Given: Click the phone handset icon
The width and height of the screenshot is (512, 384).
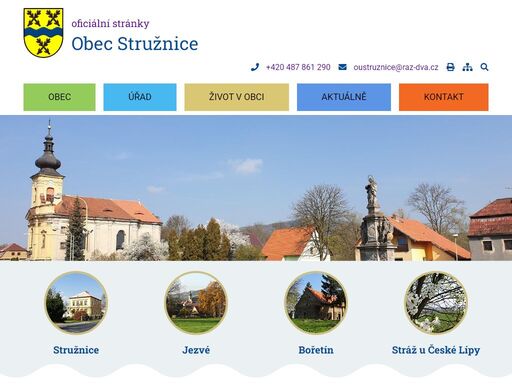Looking at the screenshot, I should (x=255, y=67).
